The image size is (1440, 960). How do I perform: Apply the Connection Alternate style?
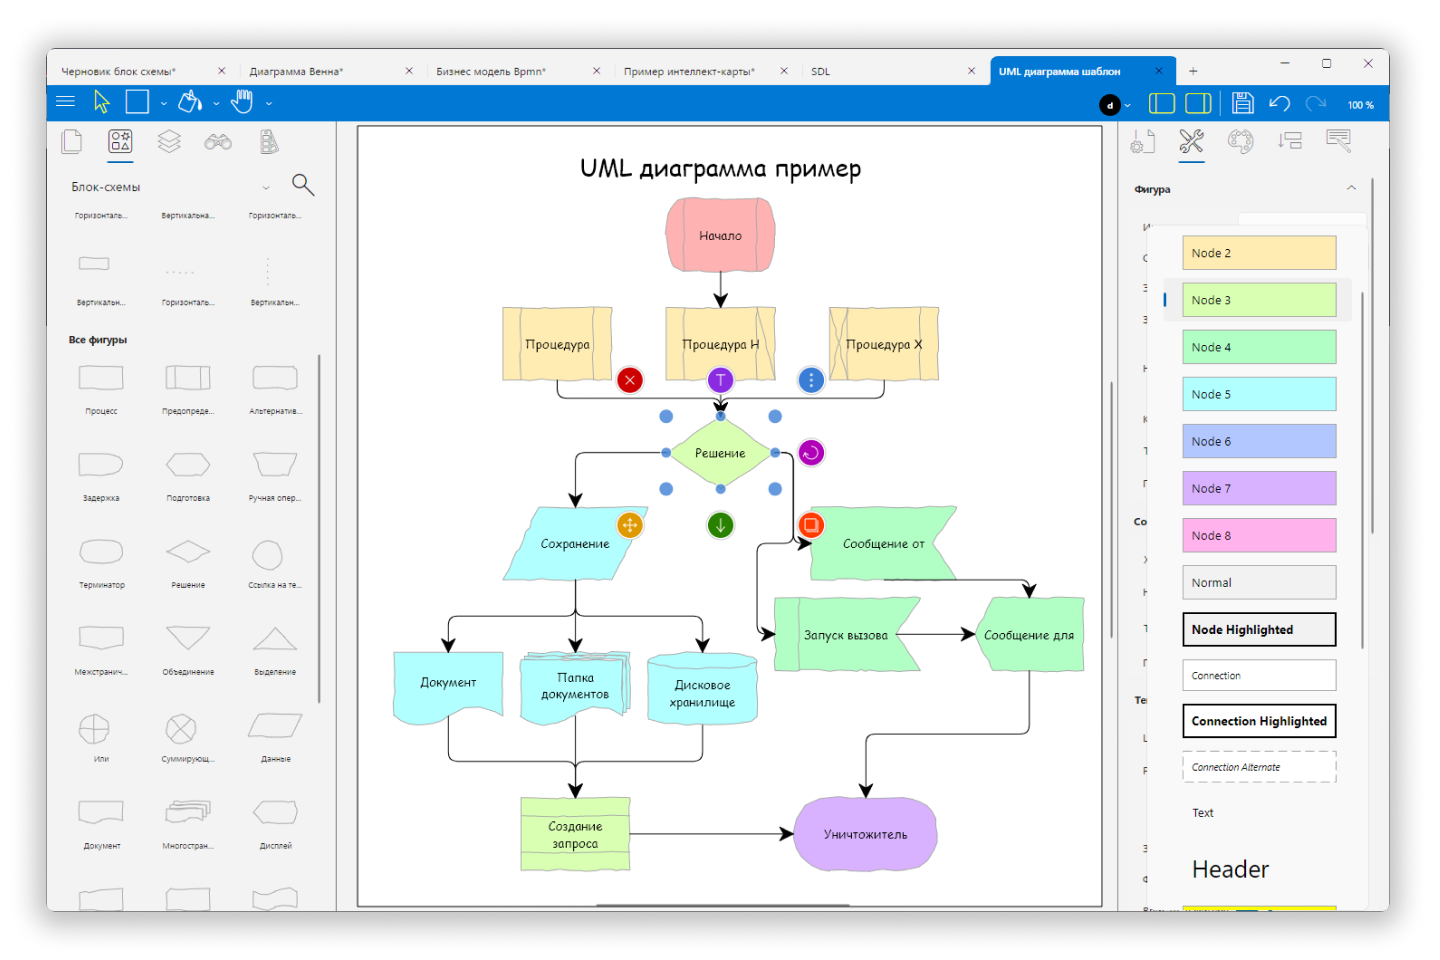(1259, 767)
